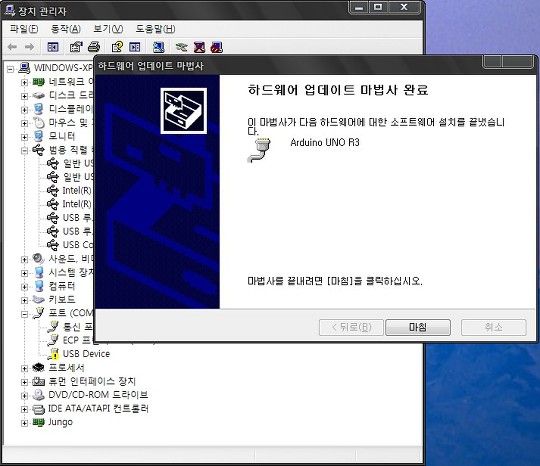The width and height of the screenshot is (540, 466).
Task: Click the Arduino UNO R3 device name
Action: pyautogui.click(x=325, y=142)
